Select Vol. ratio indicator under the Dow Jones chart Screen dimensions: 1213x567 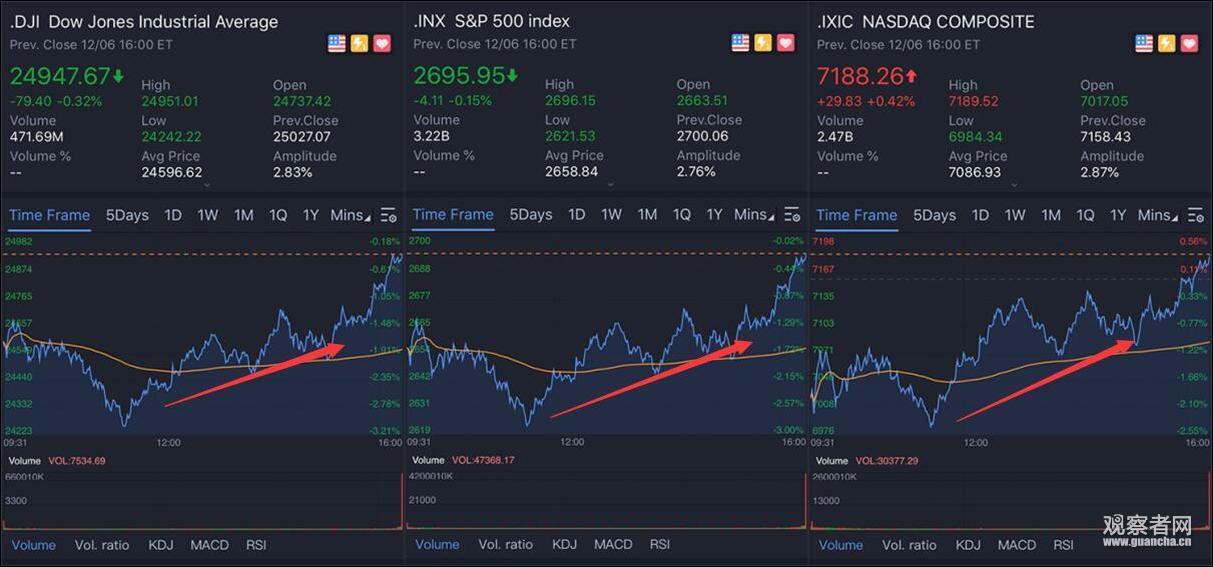pyautogui.click(x=102, y=545)
